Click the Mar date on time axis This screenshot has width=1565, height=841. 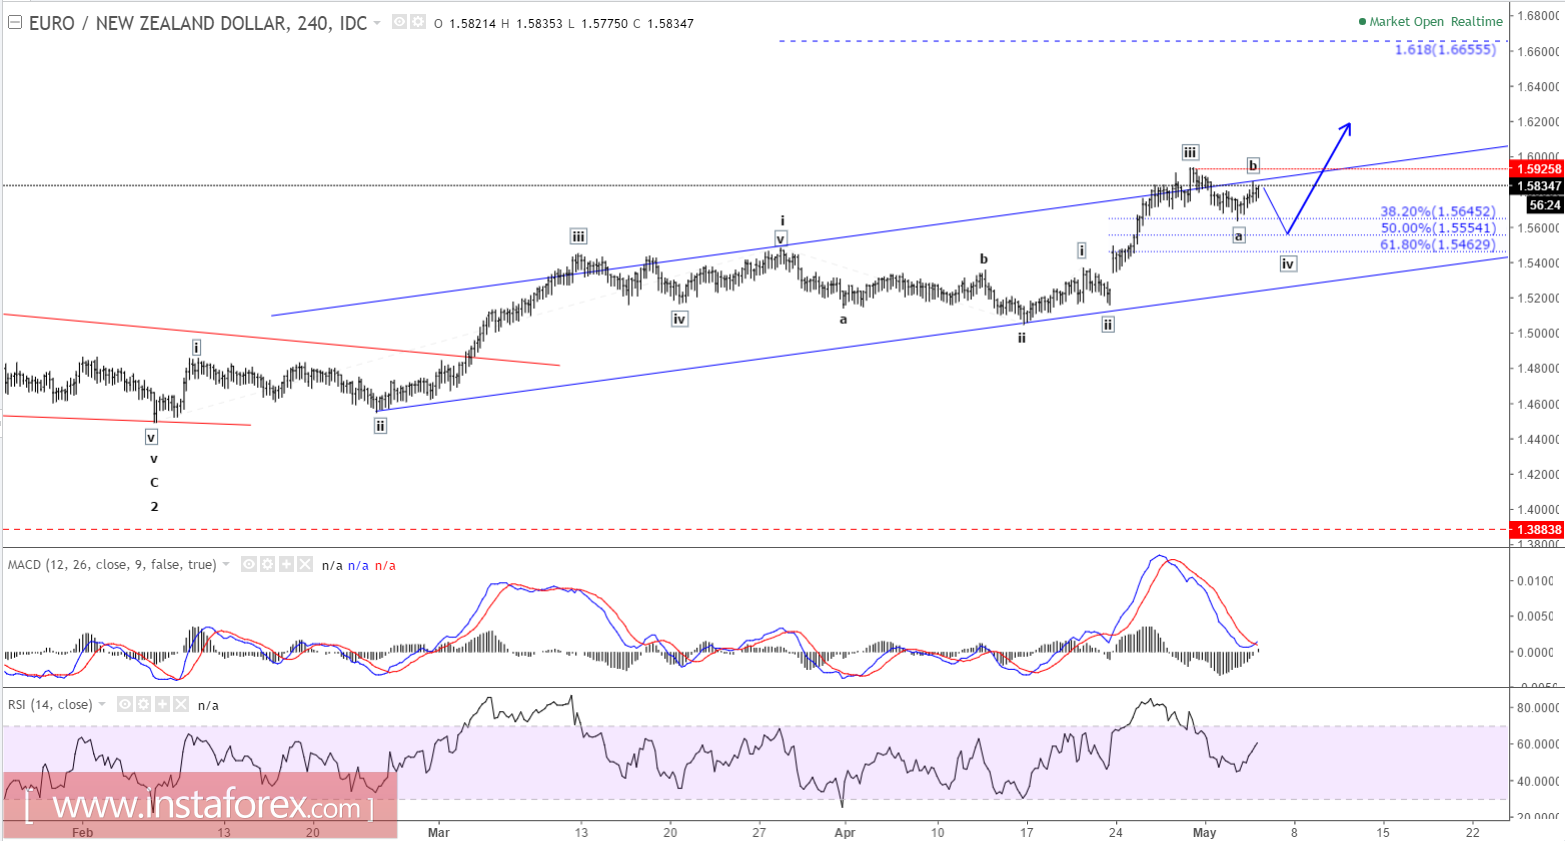point(438,832)
